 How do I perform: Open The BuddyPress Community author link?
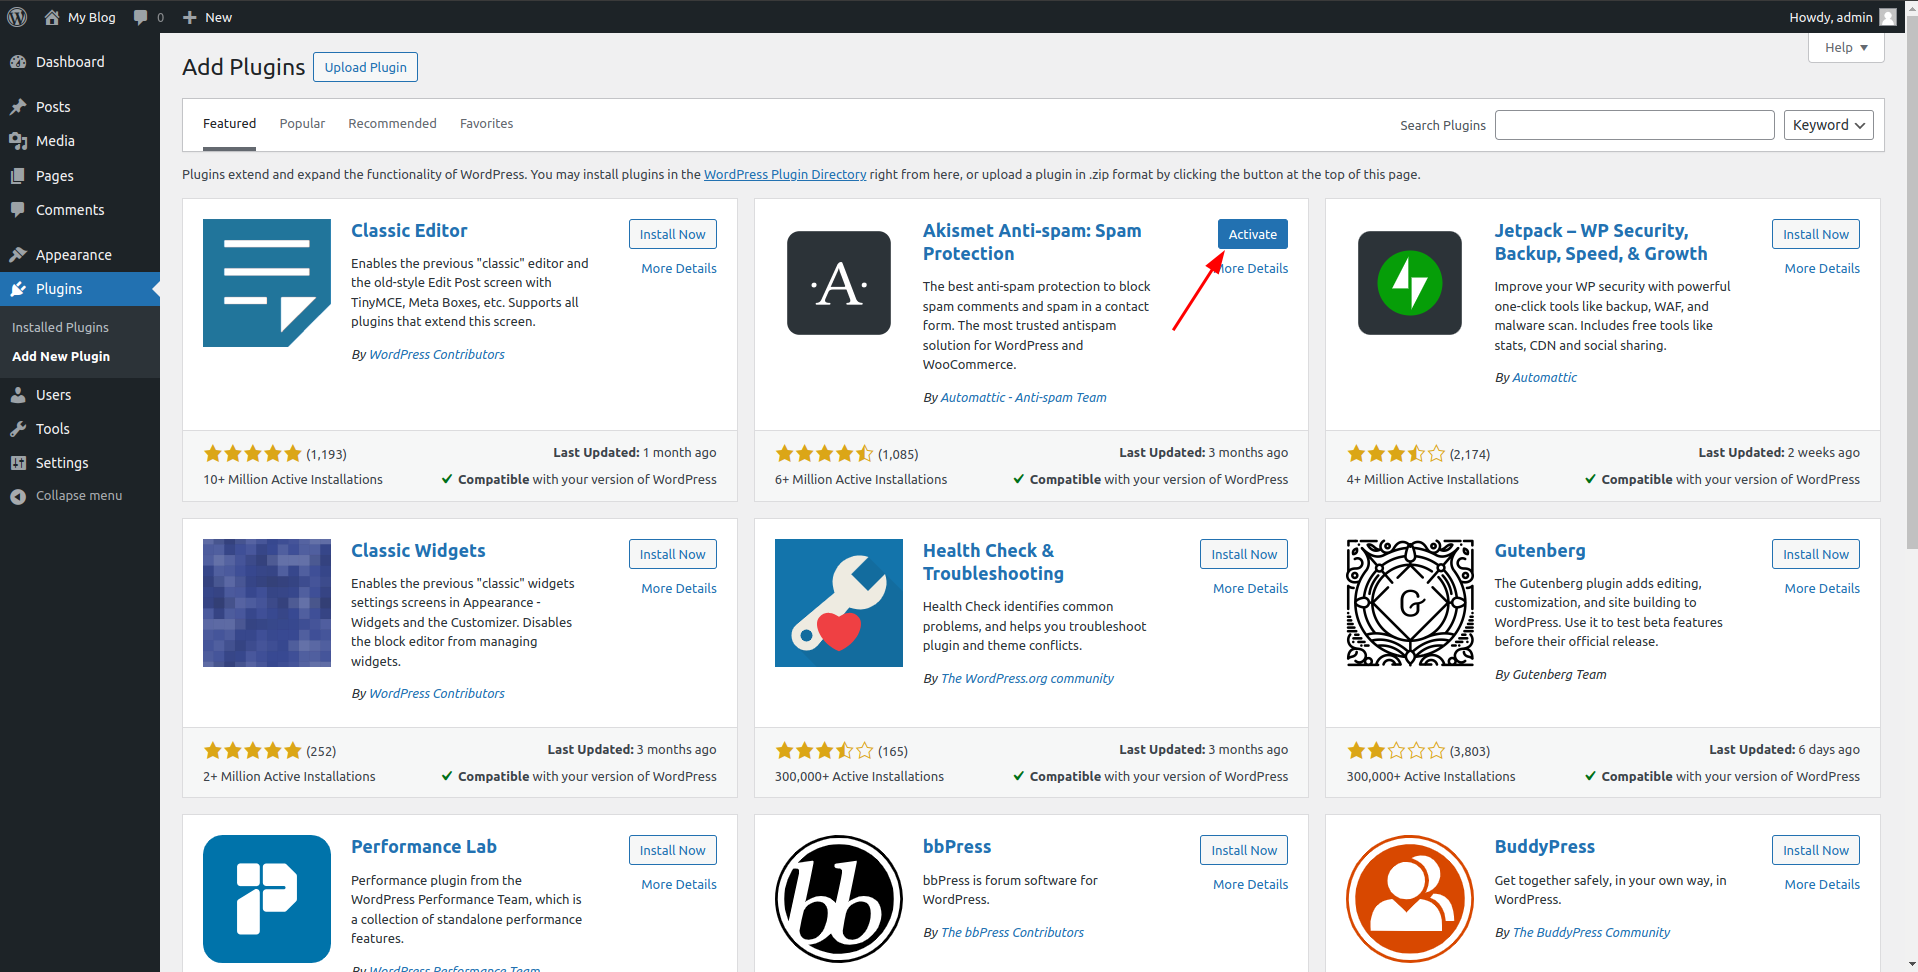coord(1591,932)
